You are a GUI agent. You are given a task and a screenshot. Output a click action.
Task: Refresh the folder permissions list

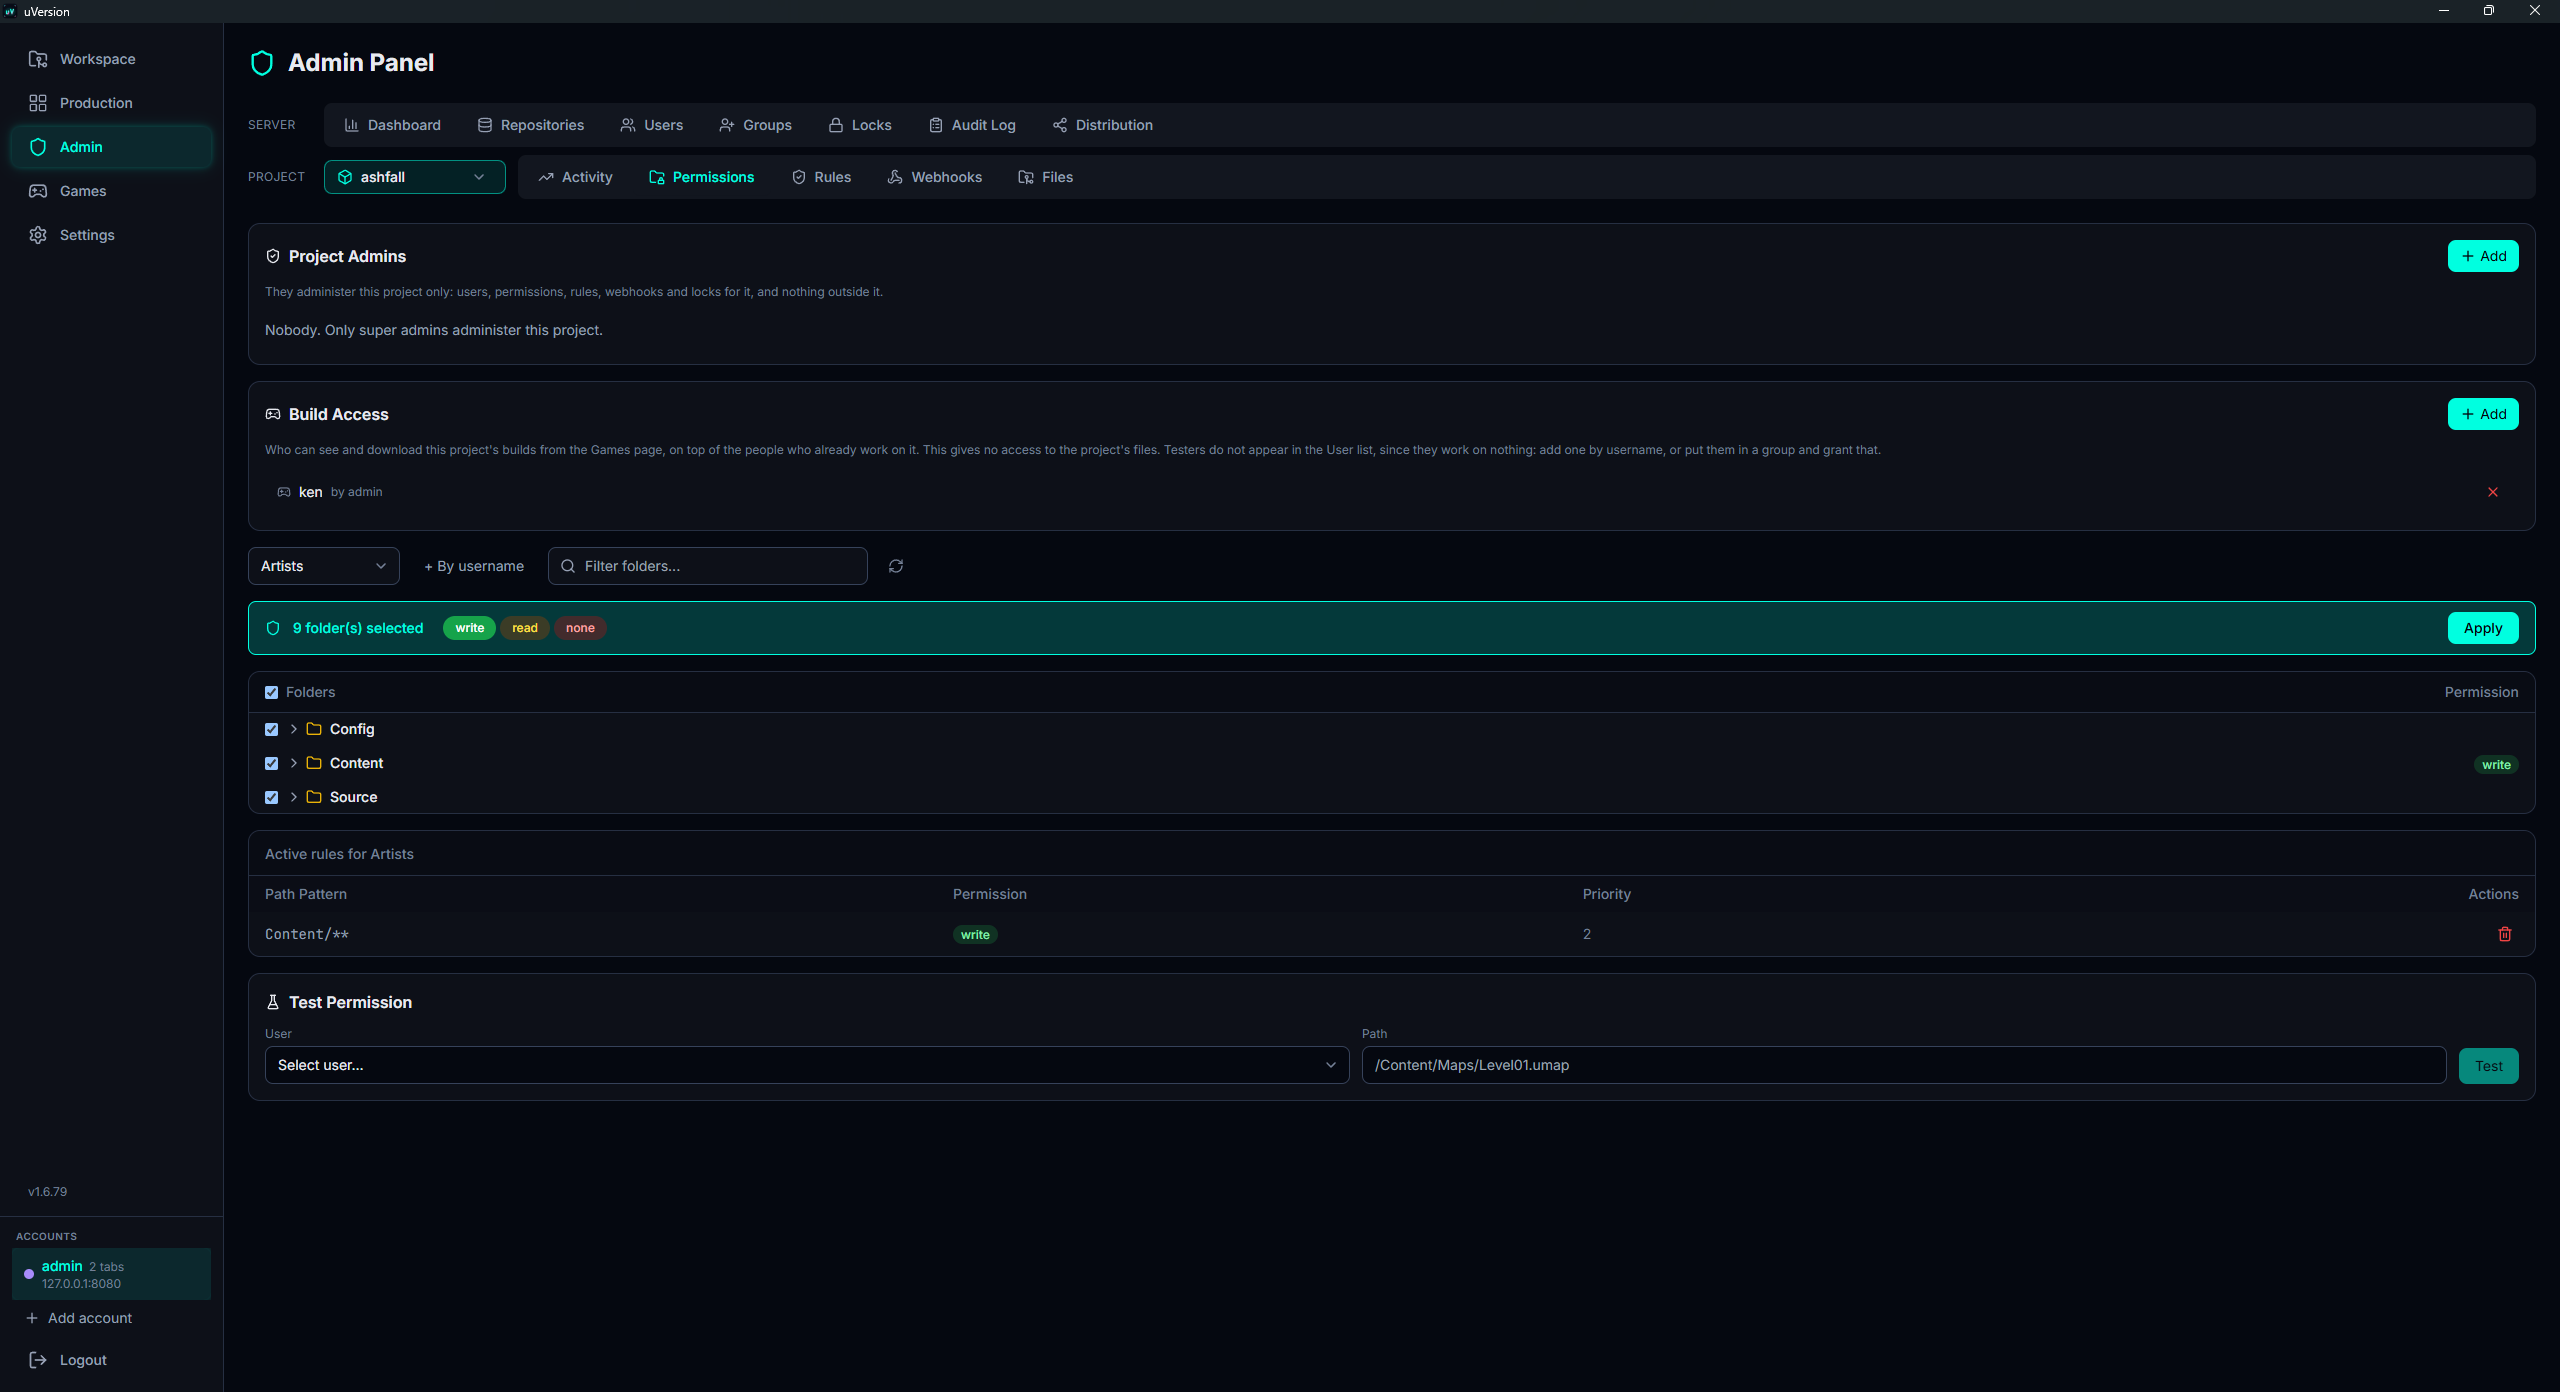point(896,566)
